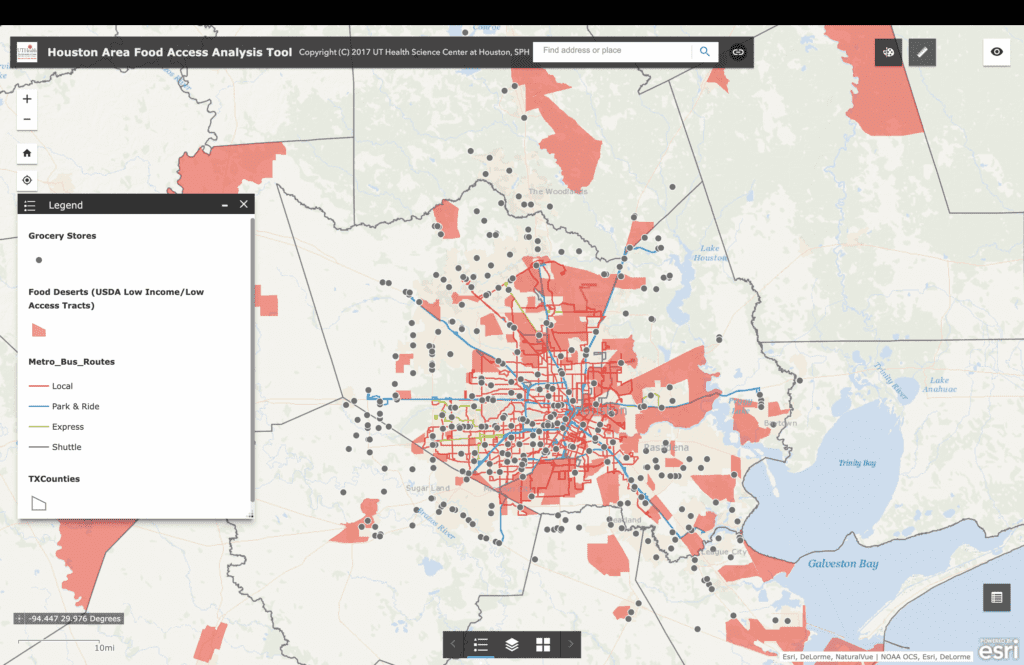Click the Home button to reset map extent

pos(26,152)
